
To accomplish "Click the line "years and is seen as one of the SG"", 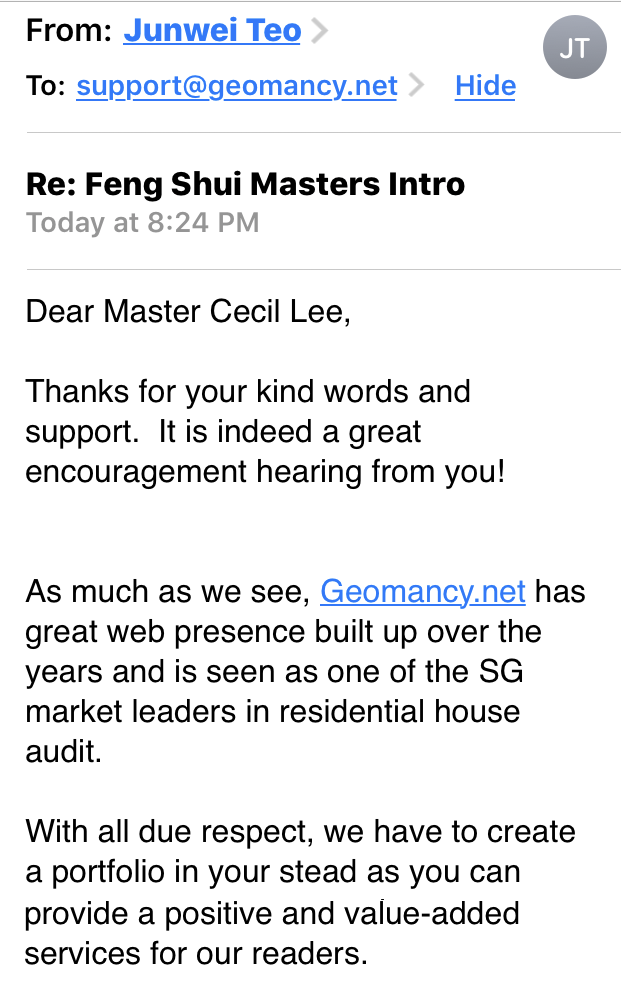I will click(x=274, y=671).
